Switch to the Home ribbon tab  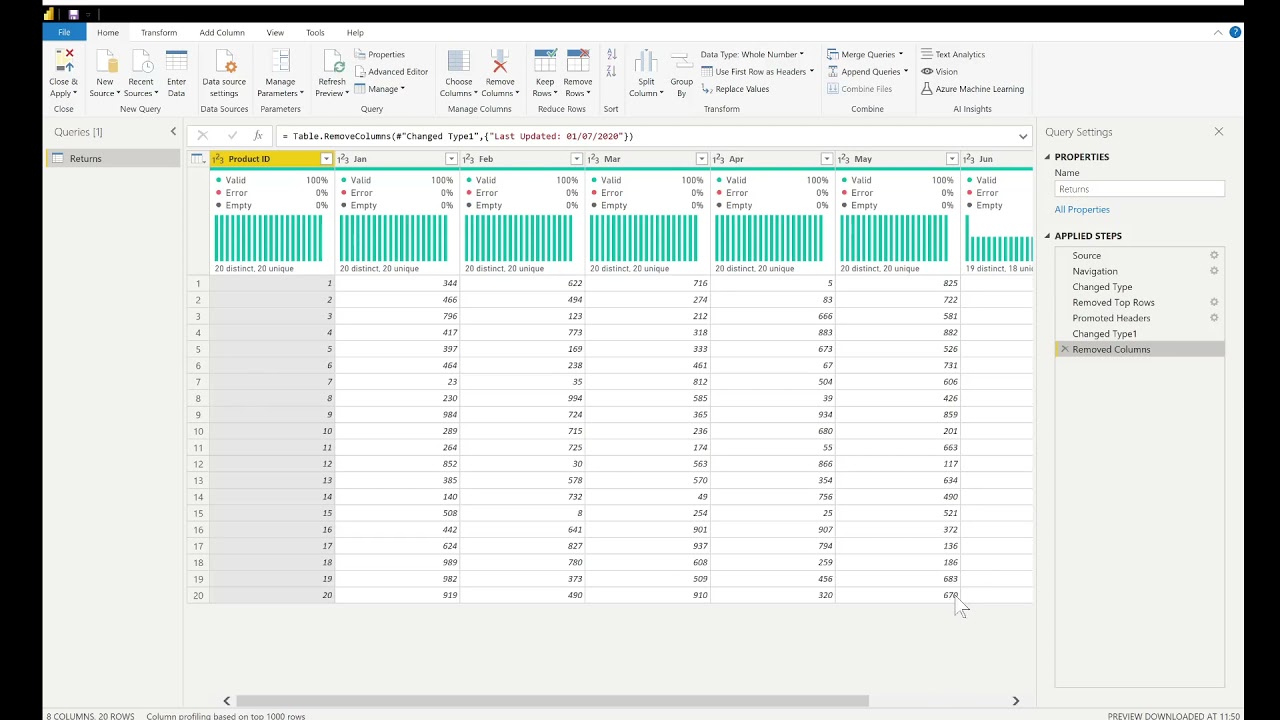[108, 32]
